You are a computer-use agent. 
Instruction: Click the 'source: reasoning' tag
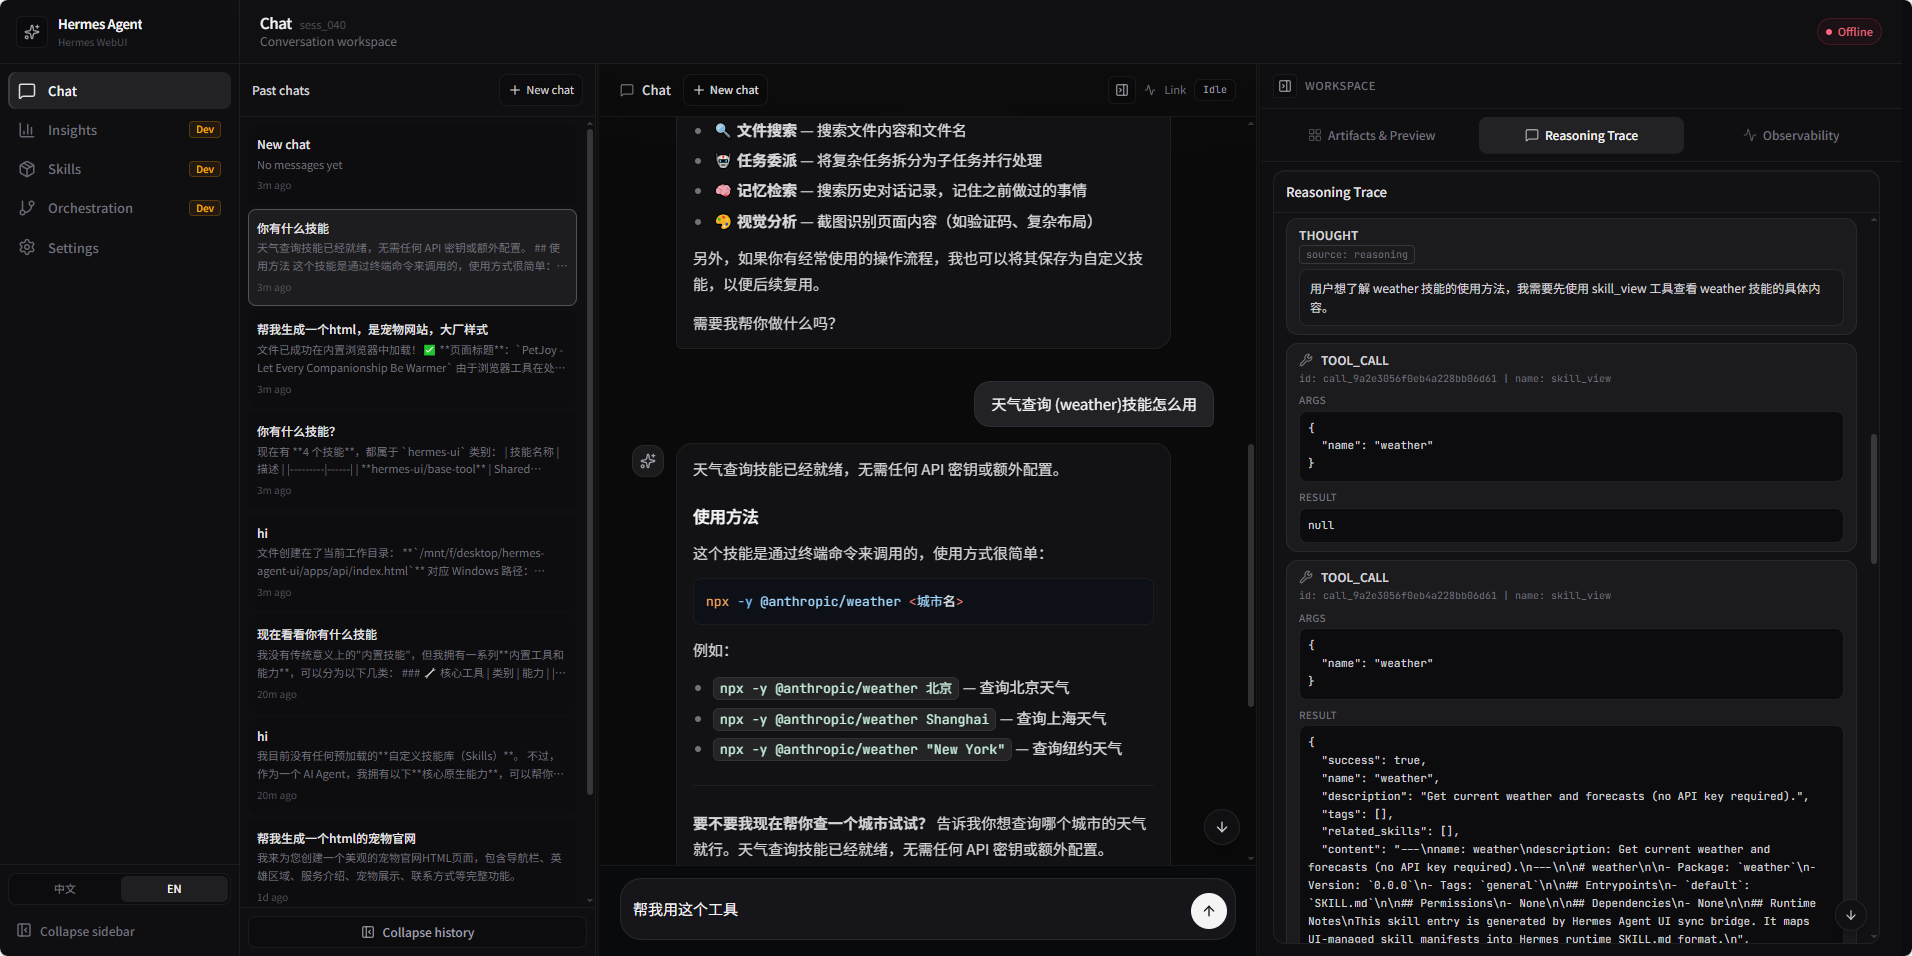[x=1356, y=255]
